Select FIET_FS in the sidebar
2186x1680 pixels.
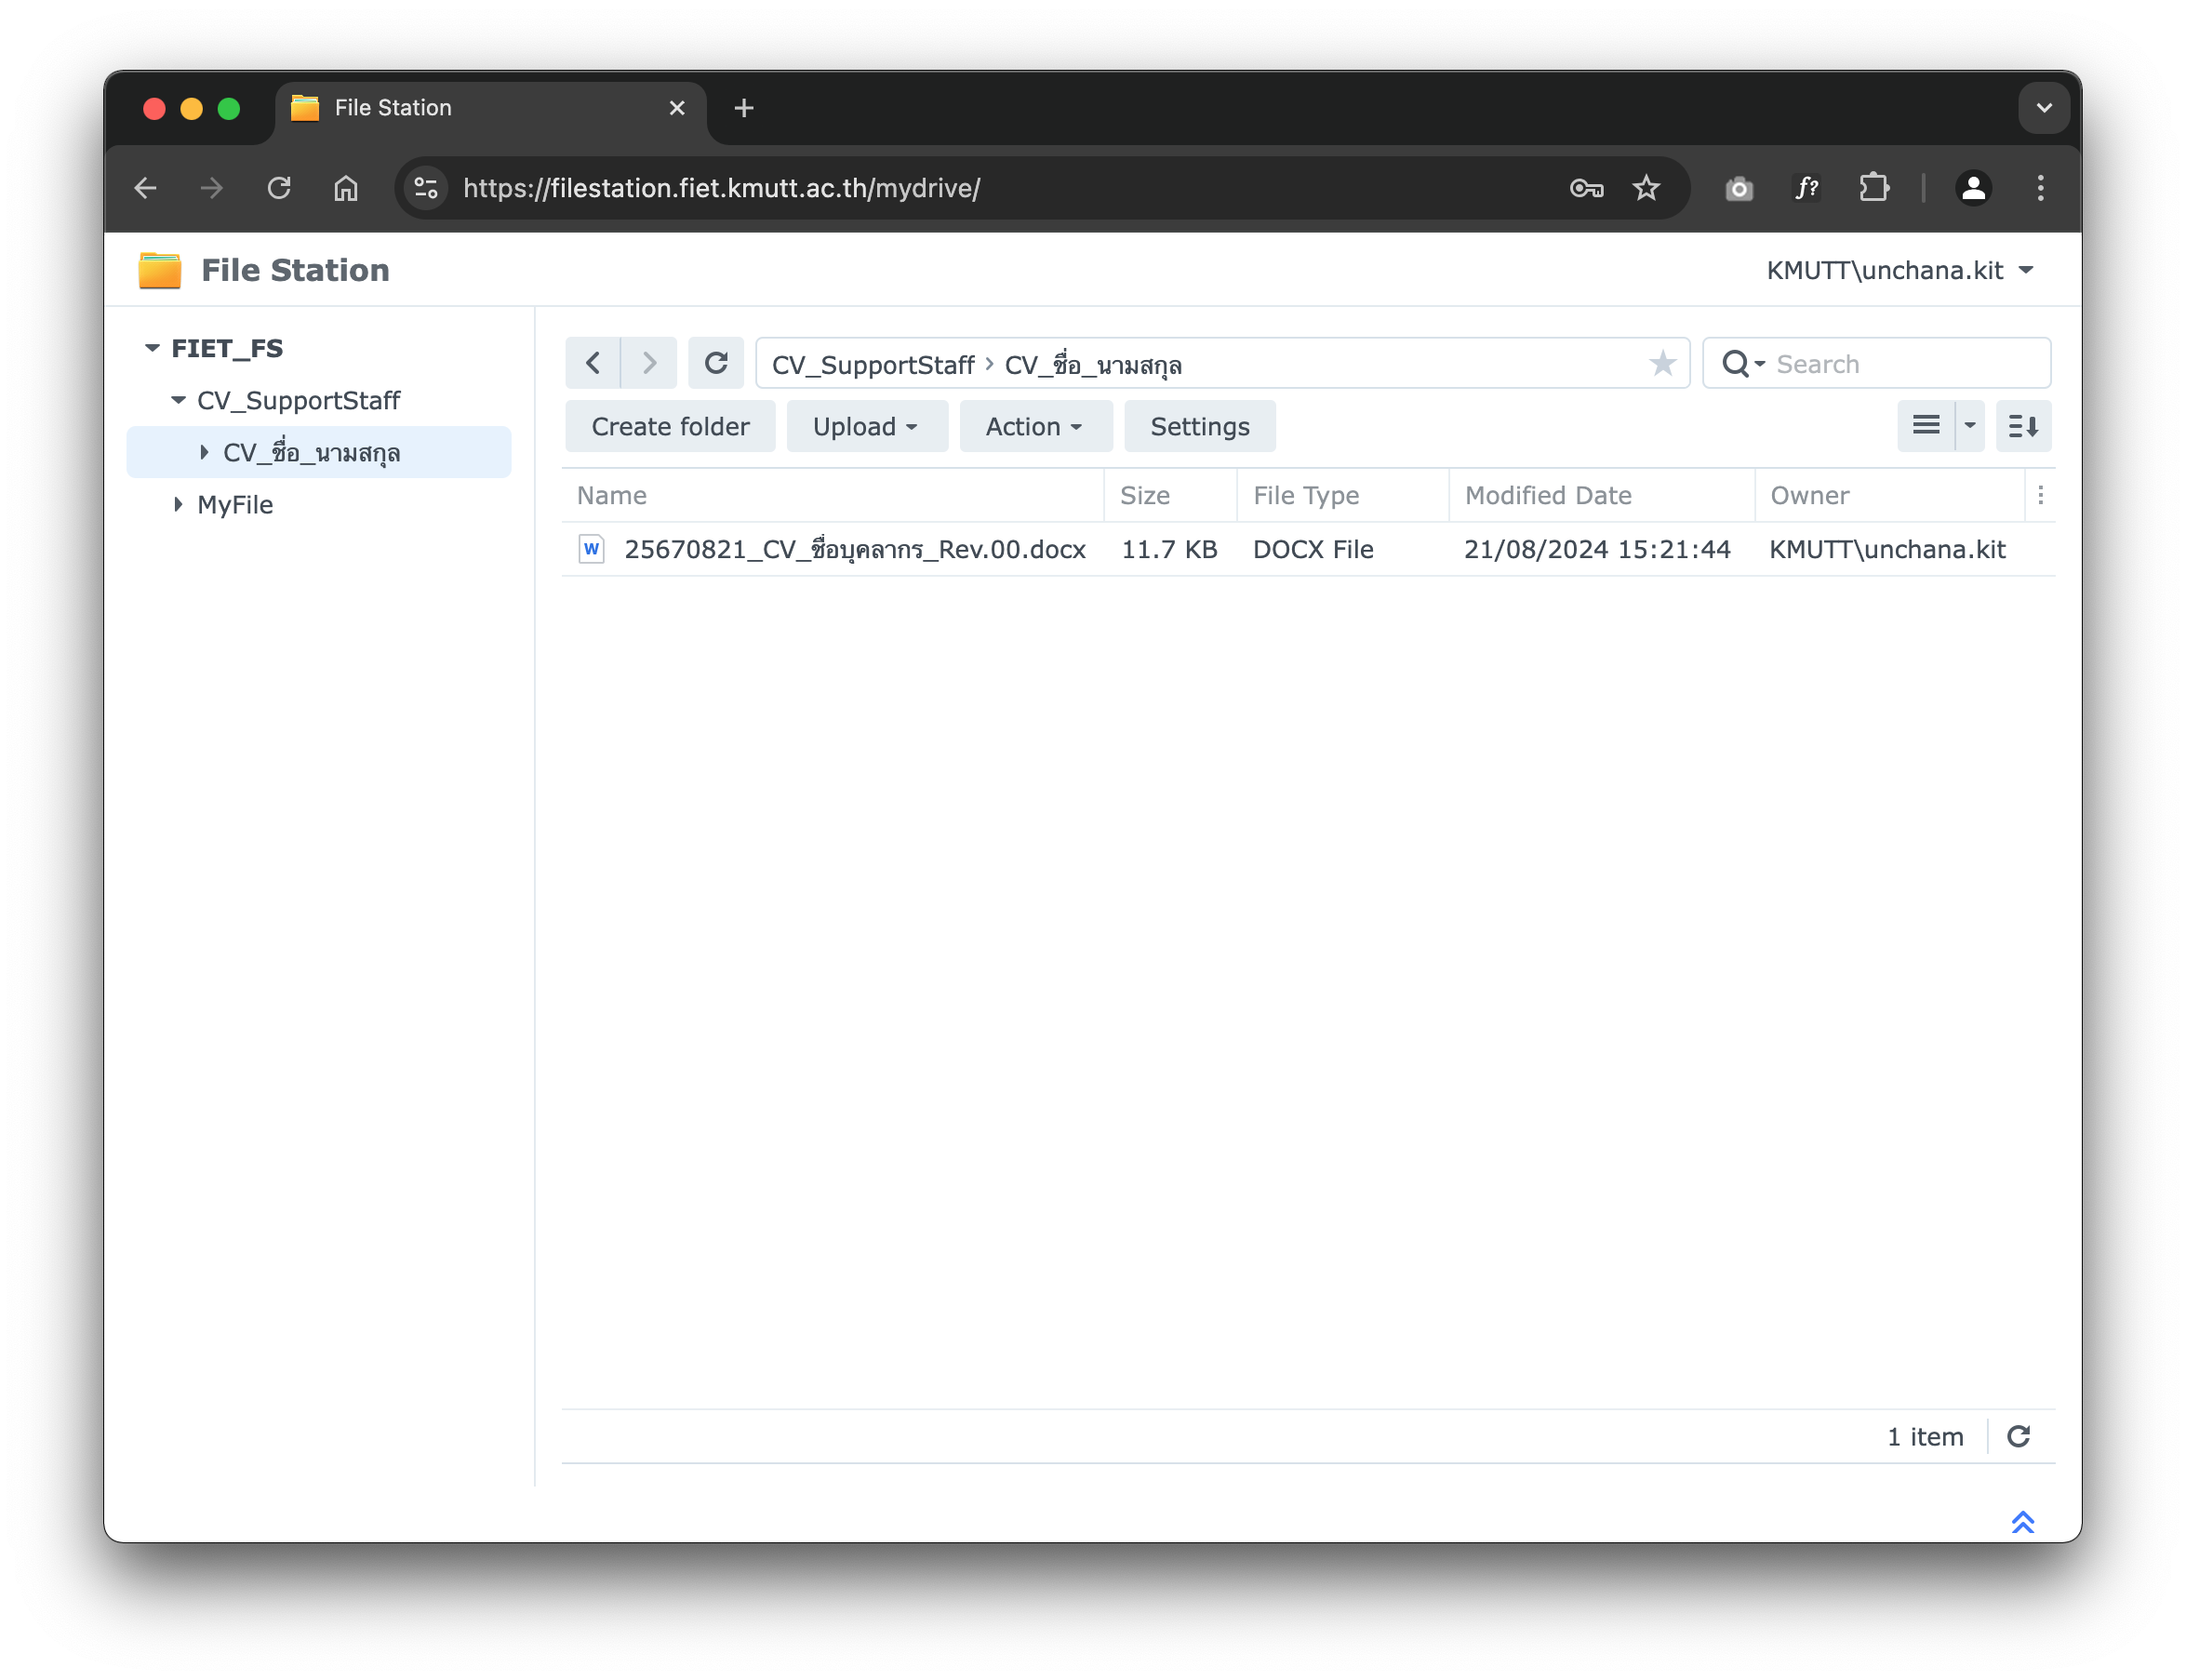(227, 348)
